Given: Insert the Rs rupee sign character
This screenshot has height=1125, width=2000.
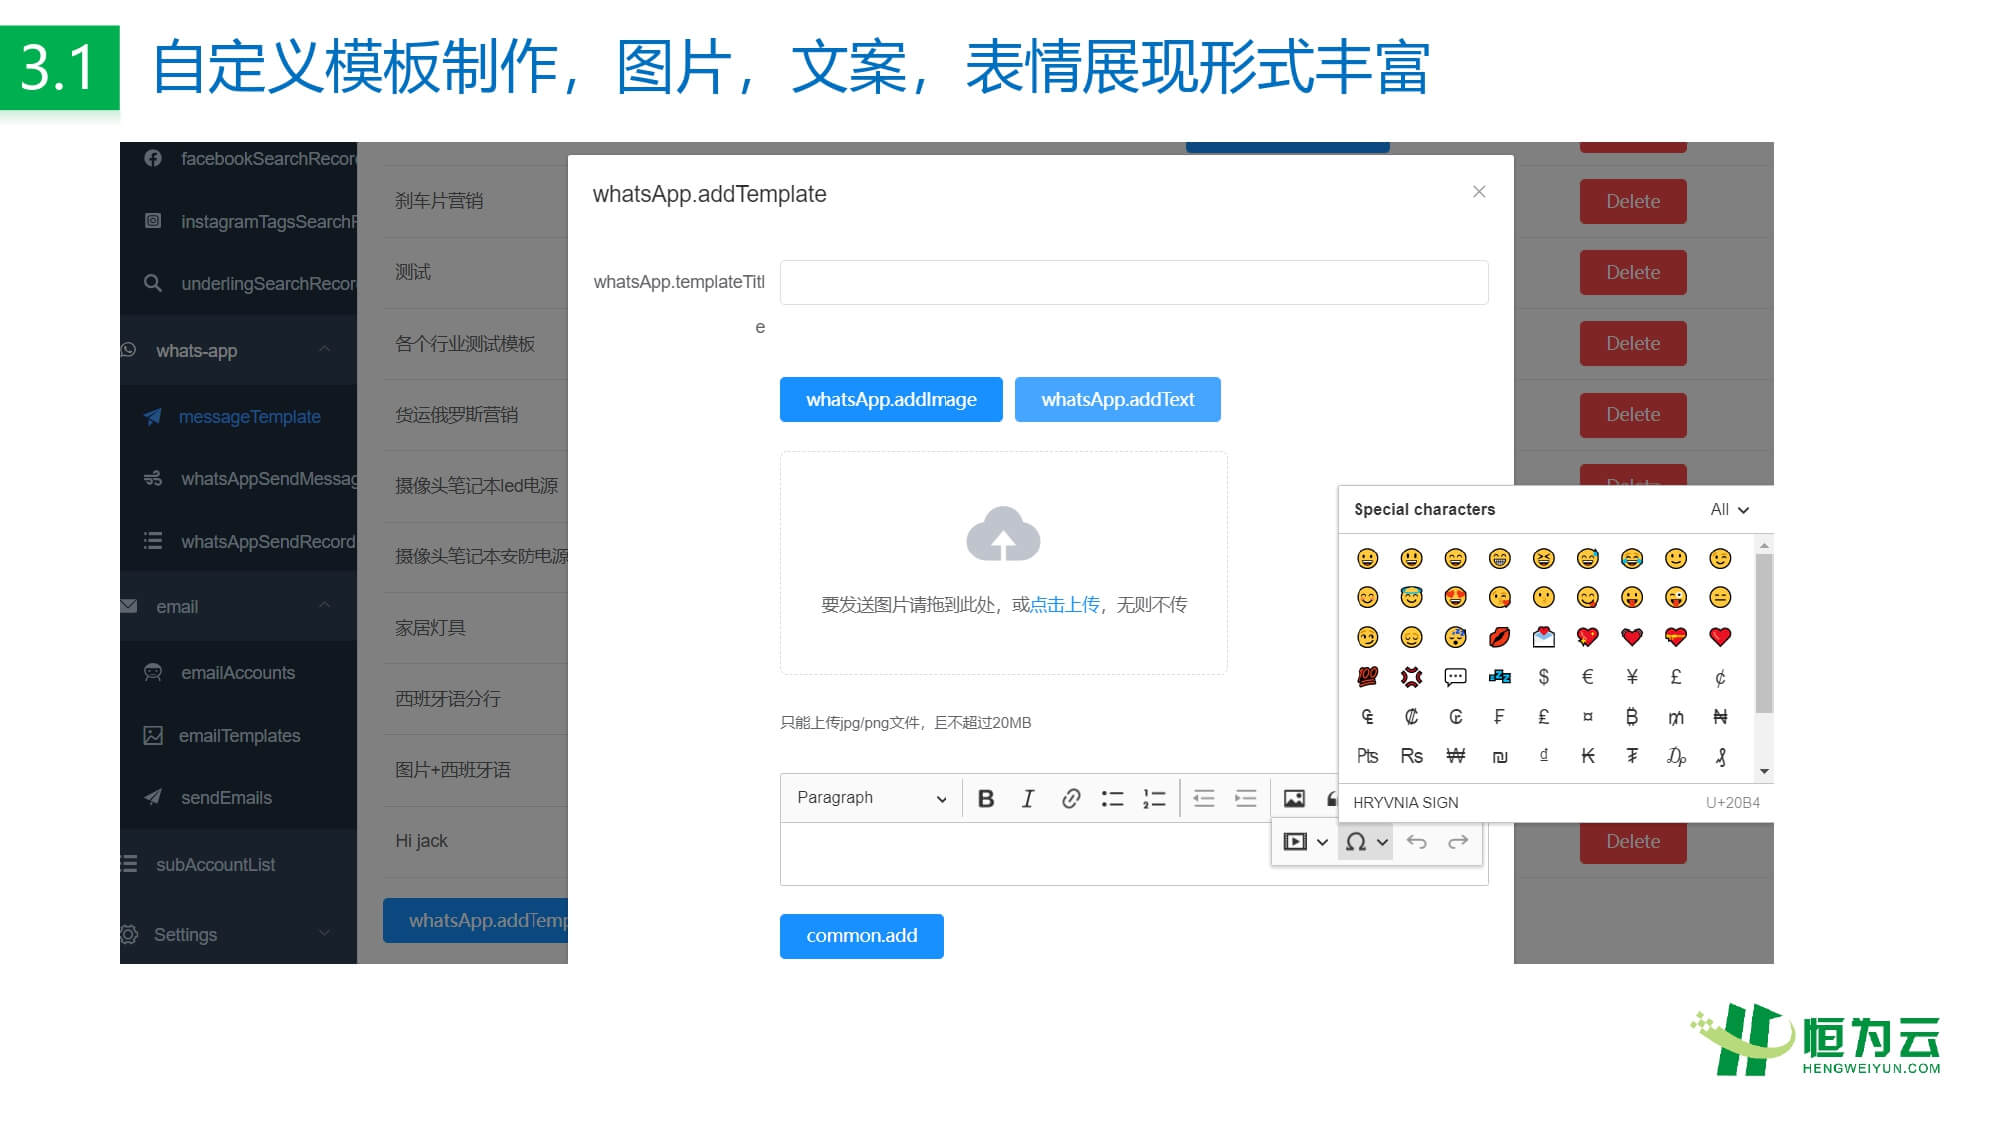Looking at the screenshot, I should pos(1411,756).
